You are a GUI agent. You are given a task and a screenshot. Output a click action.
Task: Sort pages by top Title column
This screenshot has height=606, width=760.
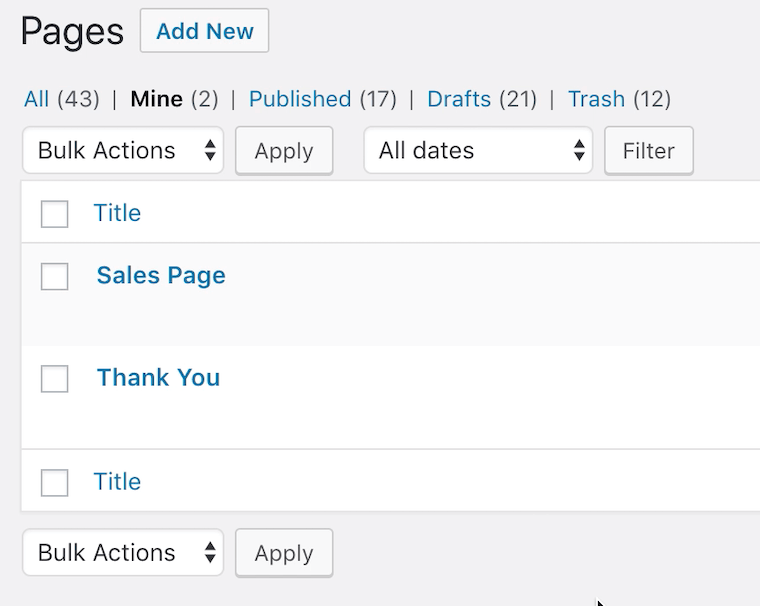coord(117,213)
